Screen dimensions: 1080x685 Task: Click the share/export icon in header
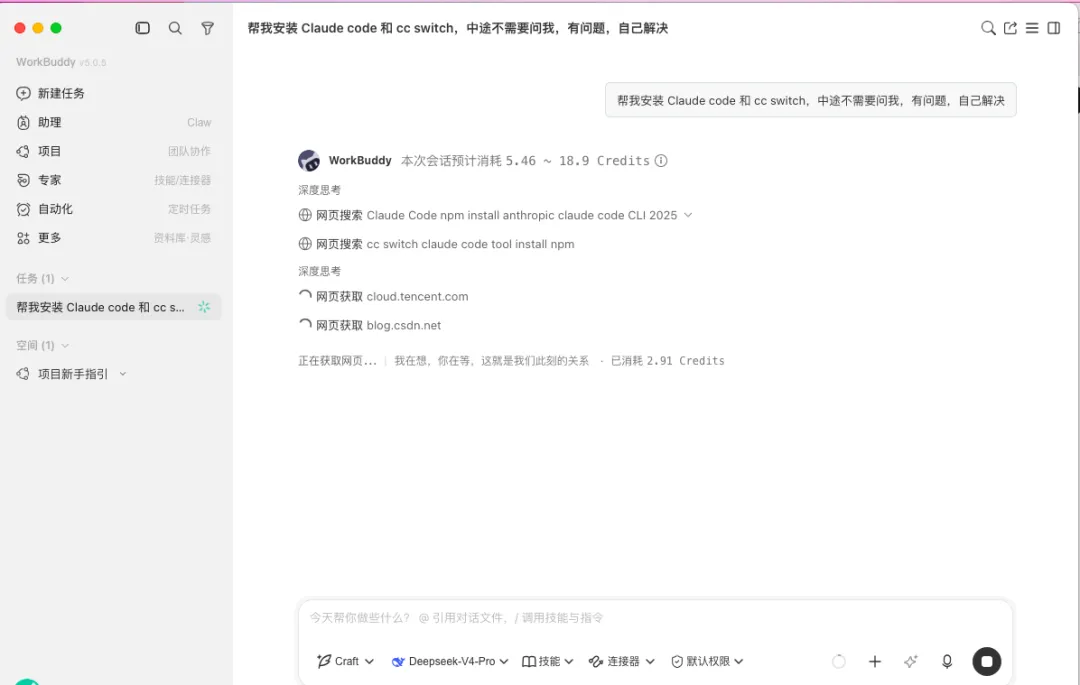click(1010, 28)
